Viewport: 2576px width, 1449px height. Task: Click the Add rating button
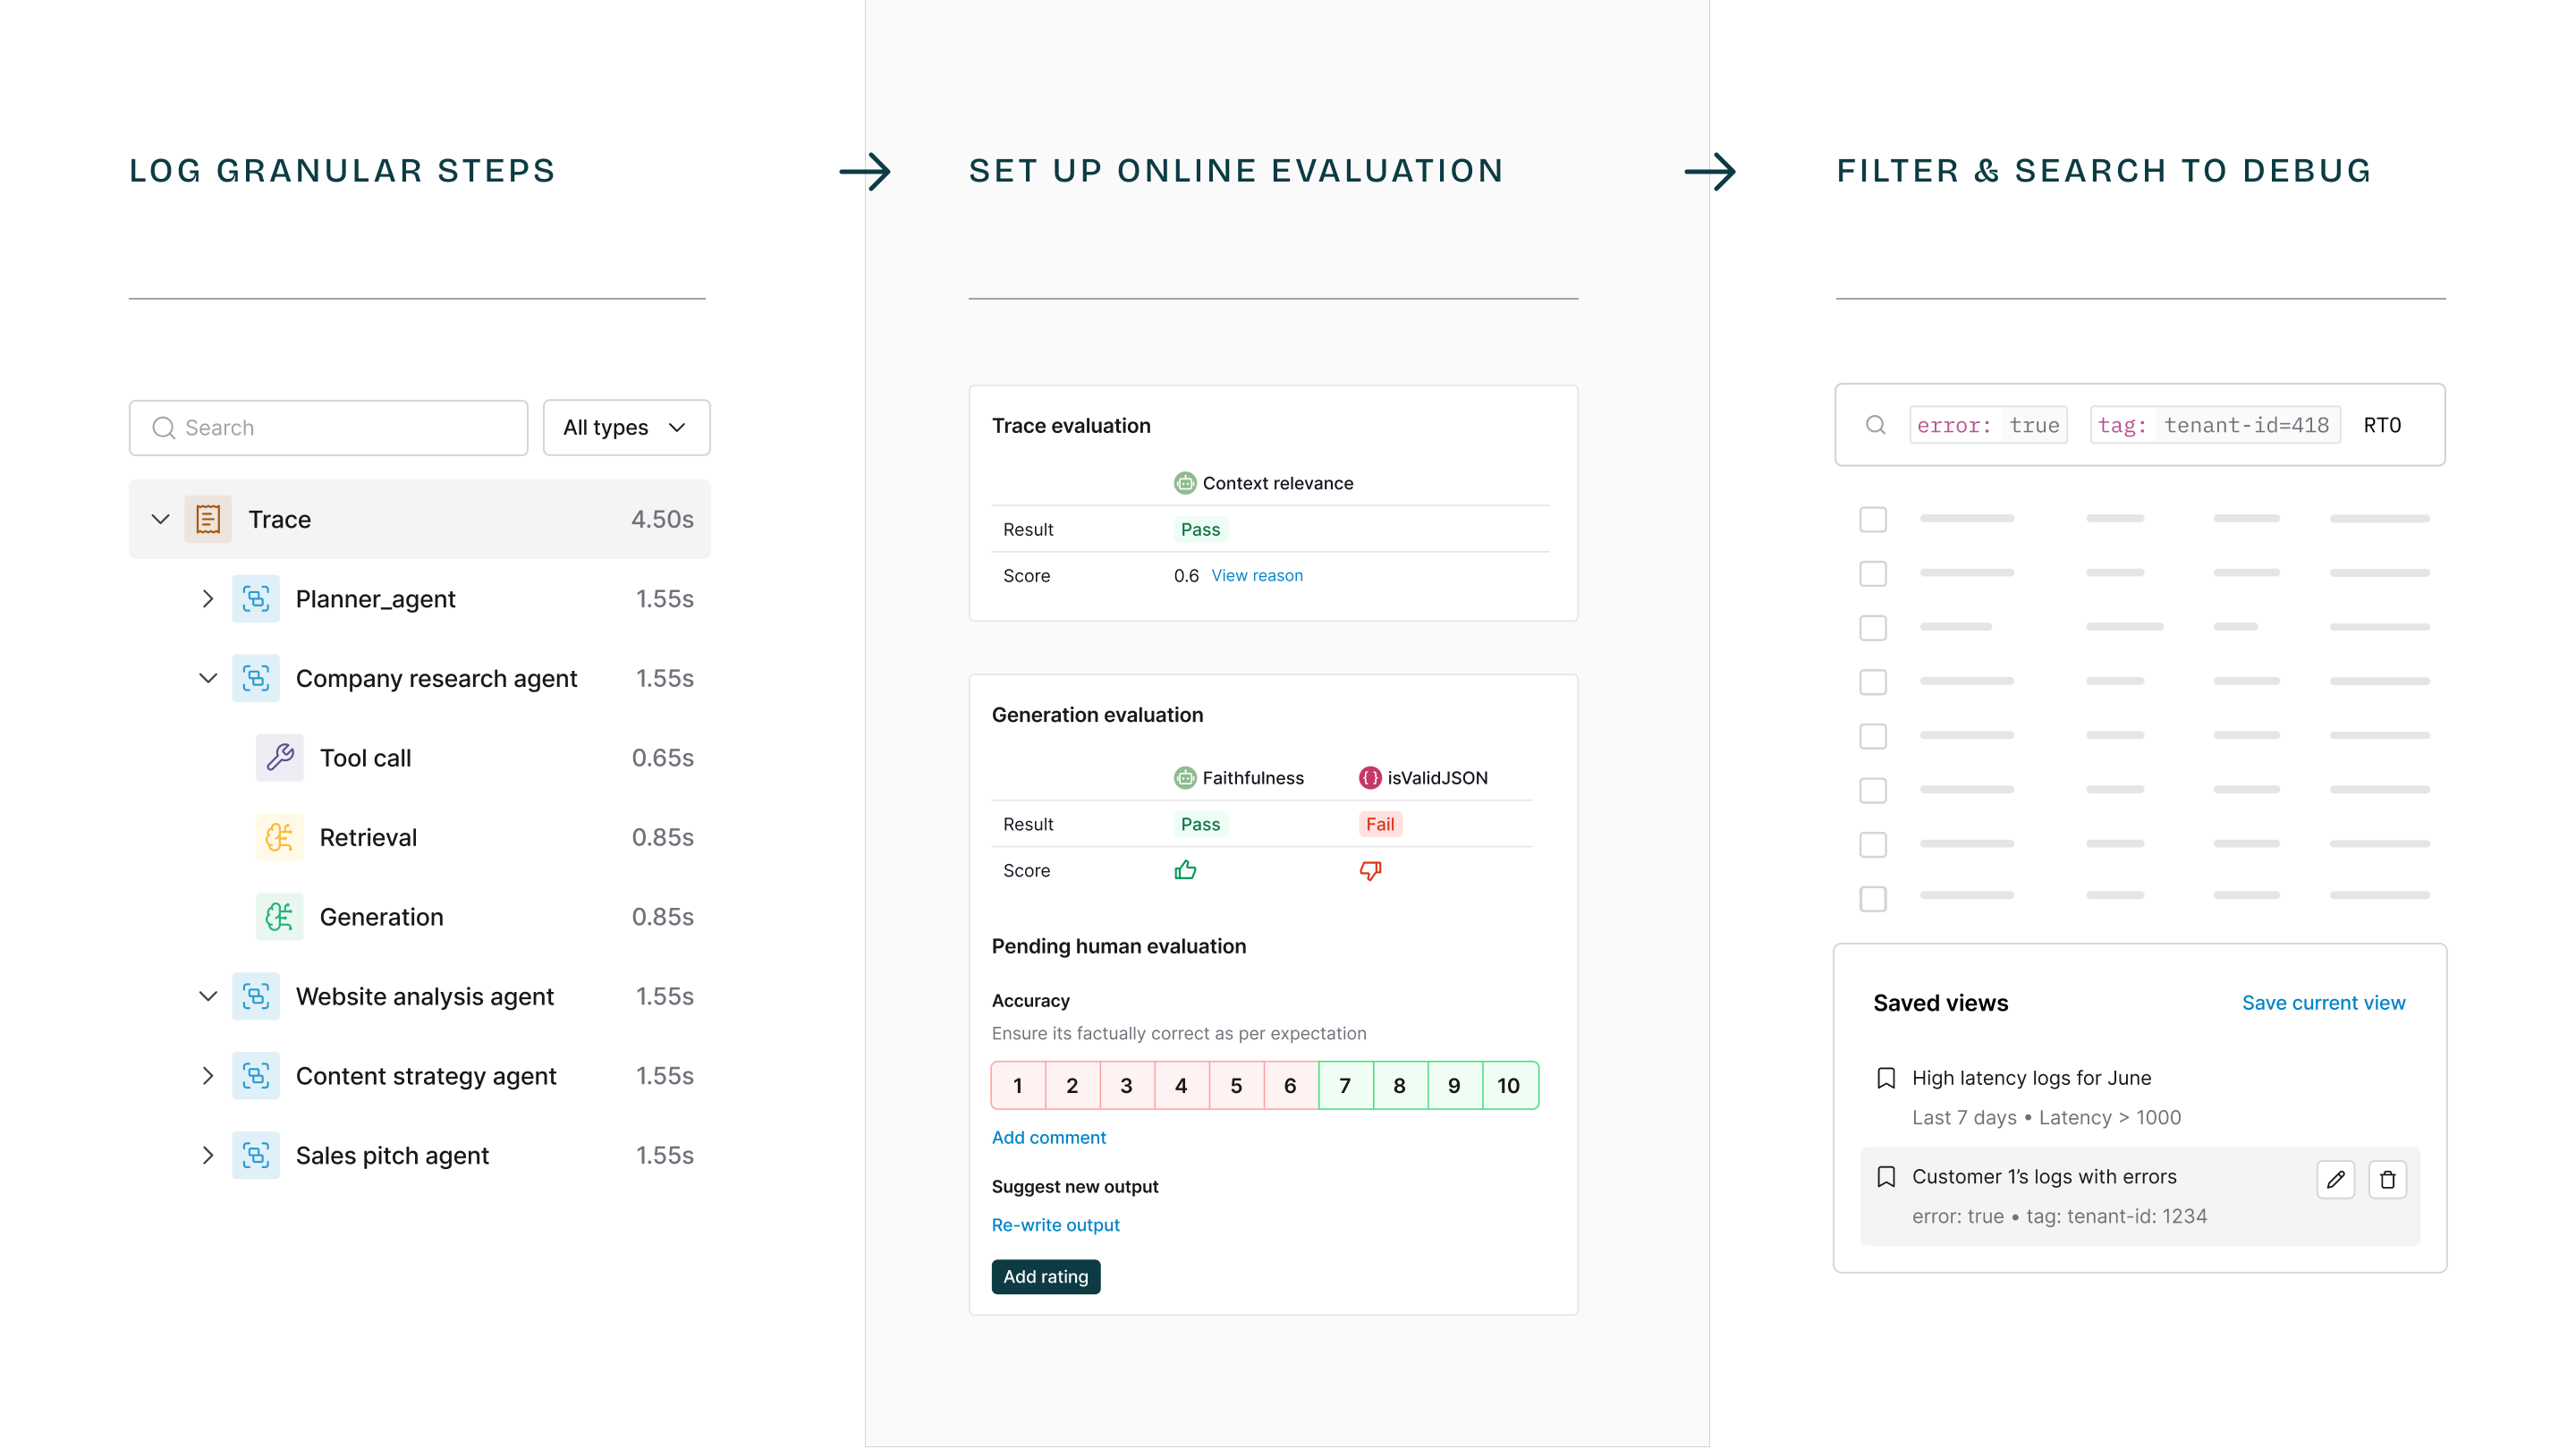(x=1045, y=1277)
